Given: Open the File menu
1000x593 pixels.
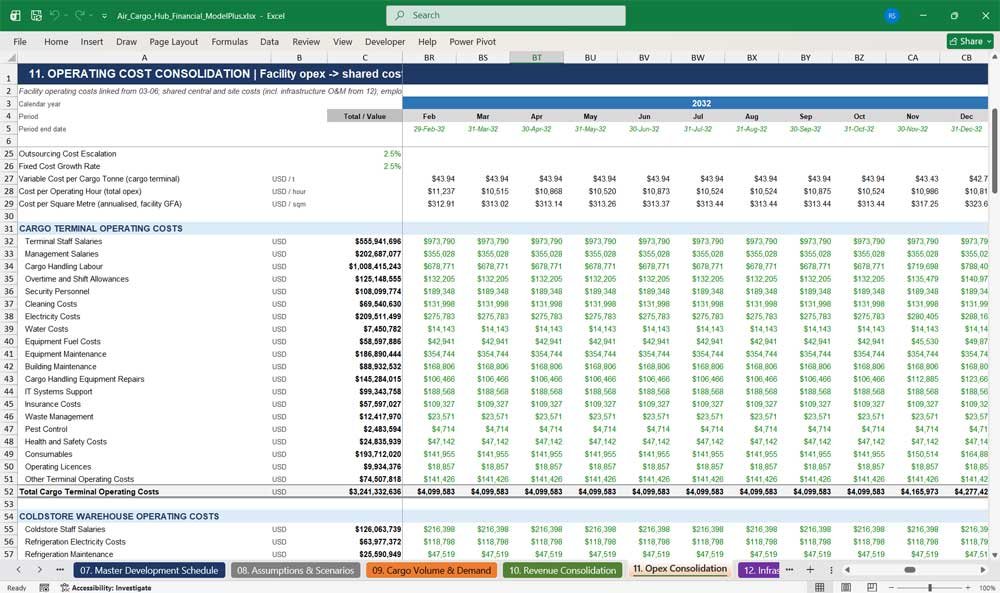Looking at the screenshot, I should pyautogui.click(x=20, y=41).
